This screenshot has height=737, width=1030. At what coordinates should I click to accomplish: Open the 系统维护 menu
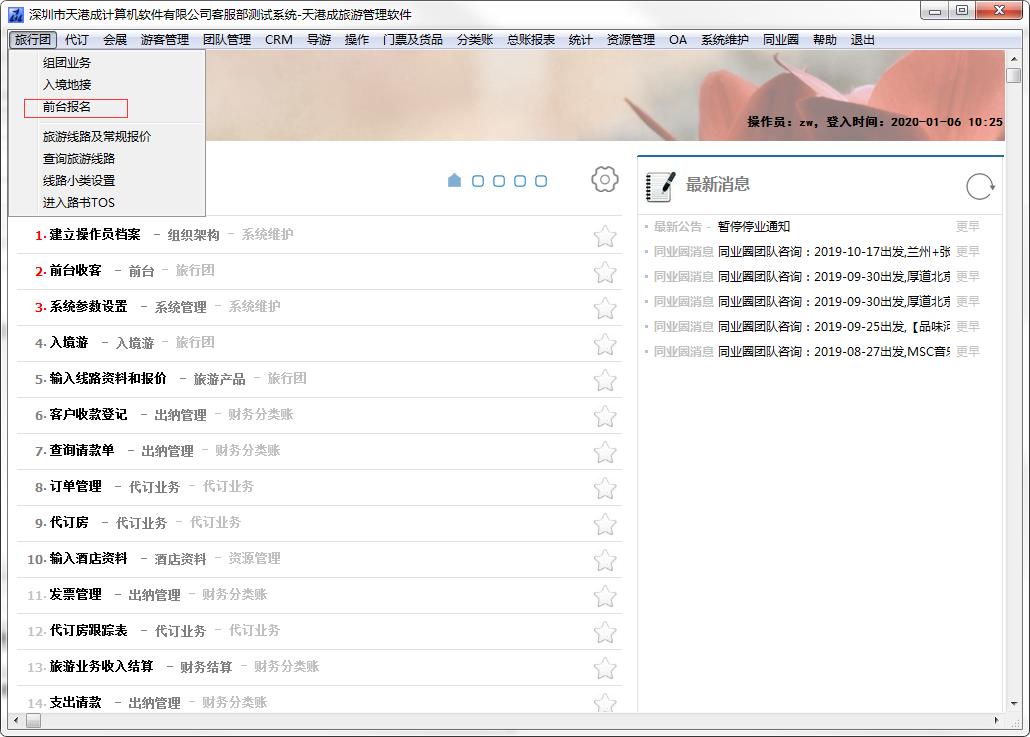coord(724,40)
